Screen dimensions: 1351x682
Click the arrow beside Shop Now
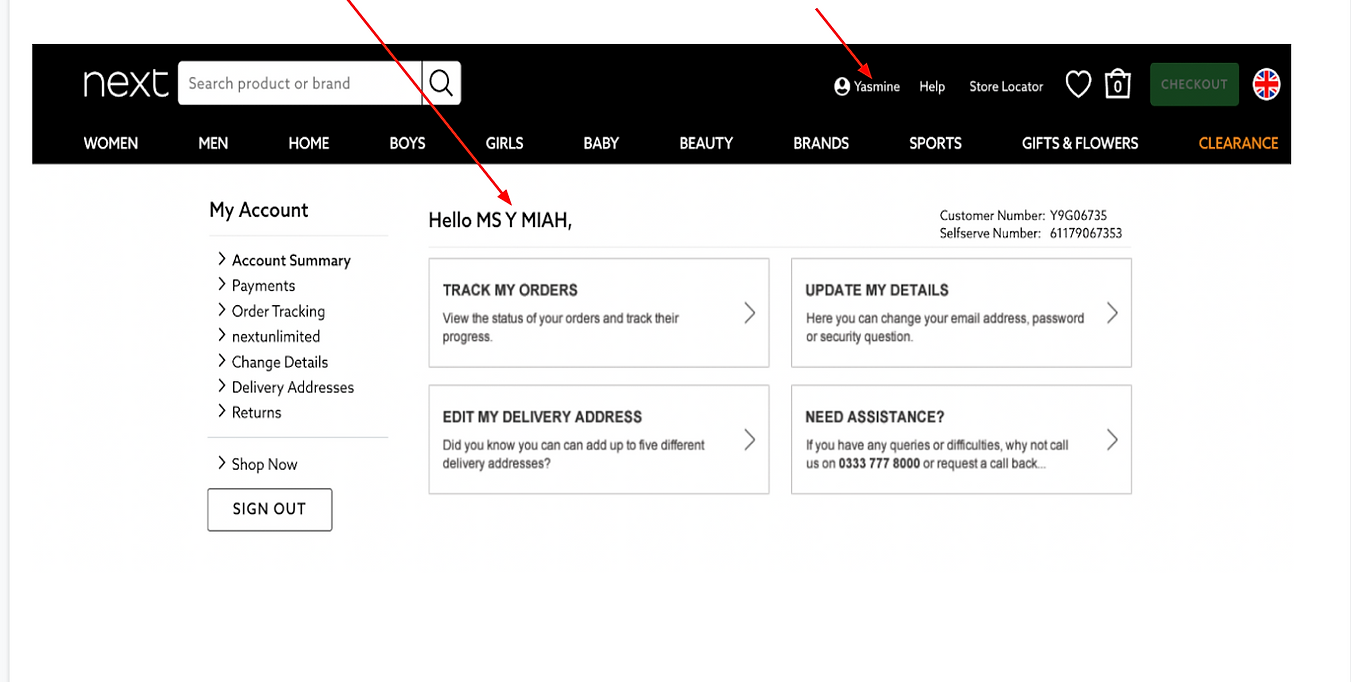point(222,463)
